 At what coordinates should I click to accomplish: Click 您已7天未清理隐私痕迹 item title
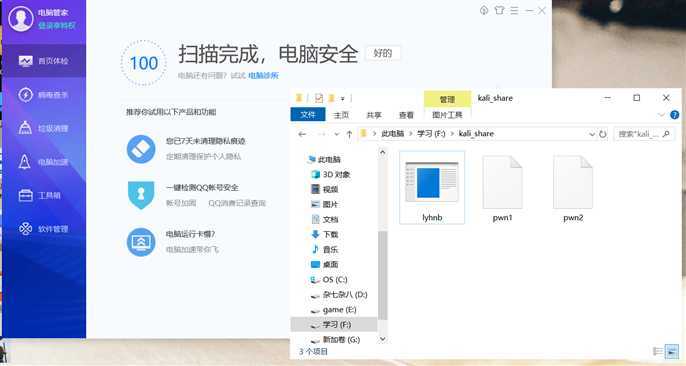coord(206,141)
